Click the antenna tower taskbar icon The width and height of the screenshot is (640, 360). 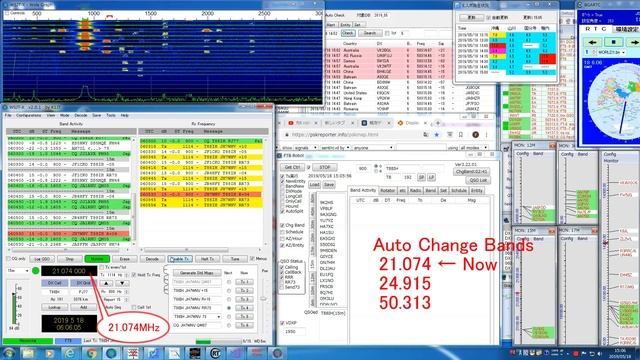(133, 353)
